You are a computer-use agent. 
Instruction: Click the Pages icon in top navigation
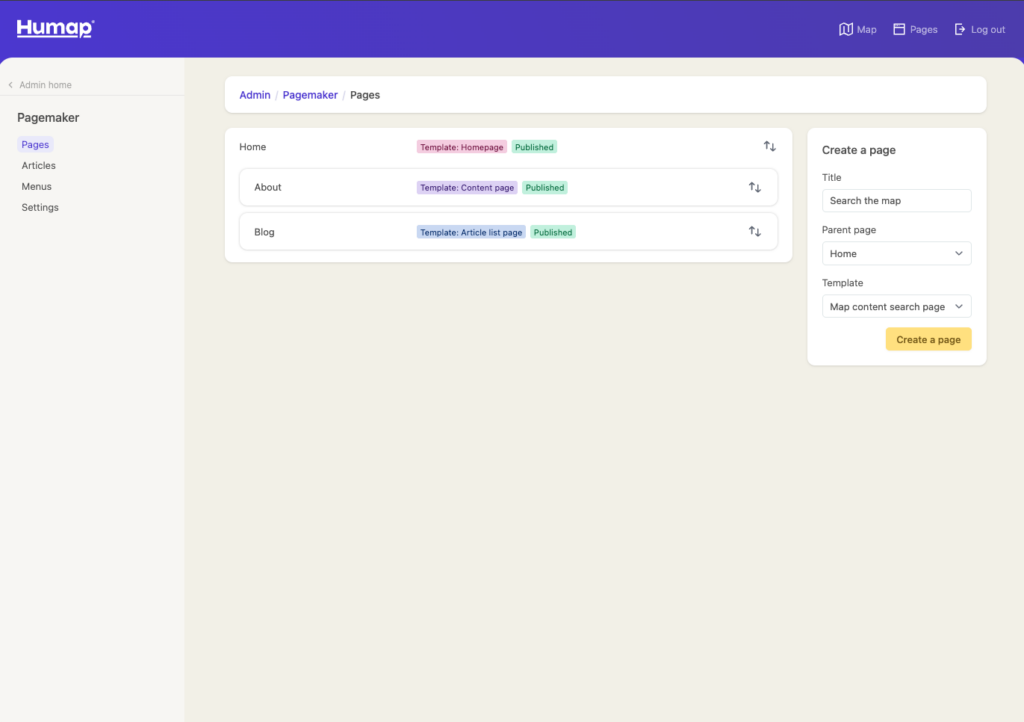click(x=899, y=30)
